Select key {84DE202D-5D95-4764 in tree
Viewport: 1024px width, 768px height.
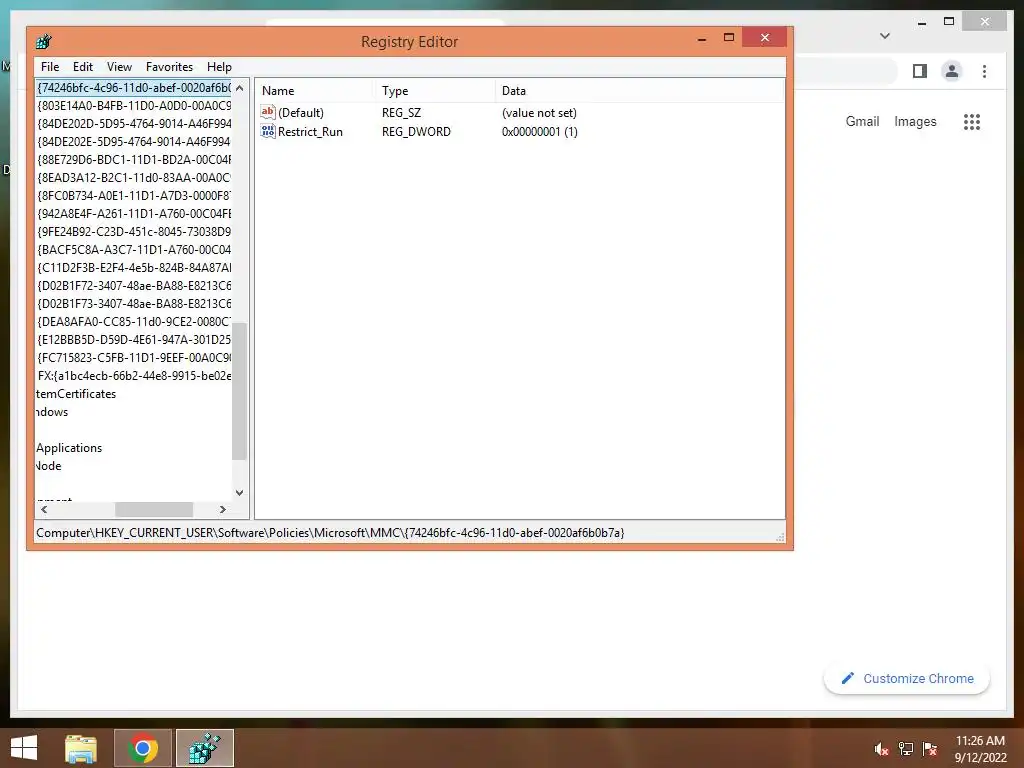pos(134,123)
